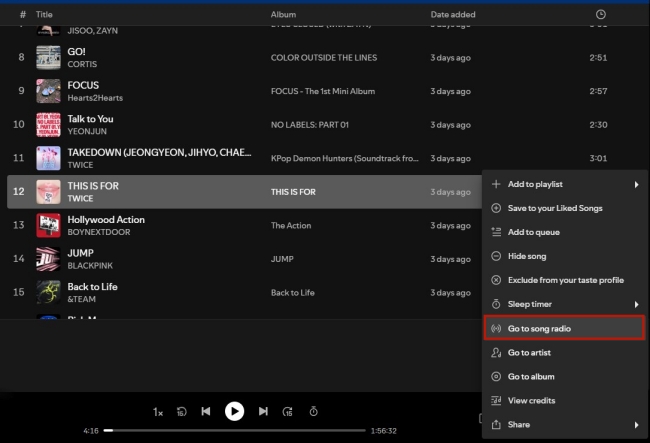Choose Share menu entry
The image size is (650, 443).
pos(565,425)
